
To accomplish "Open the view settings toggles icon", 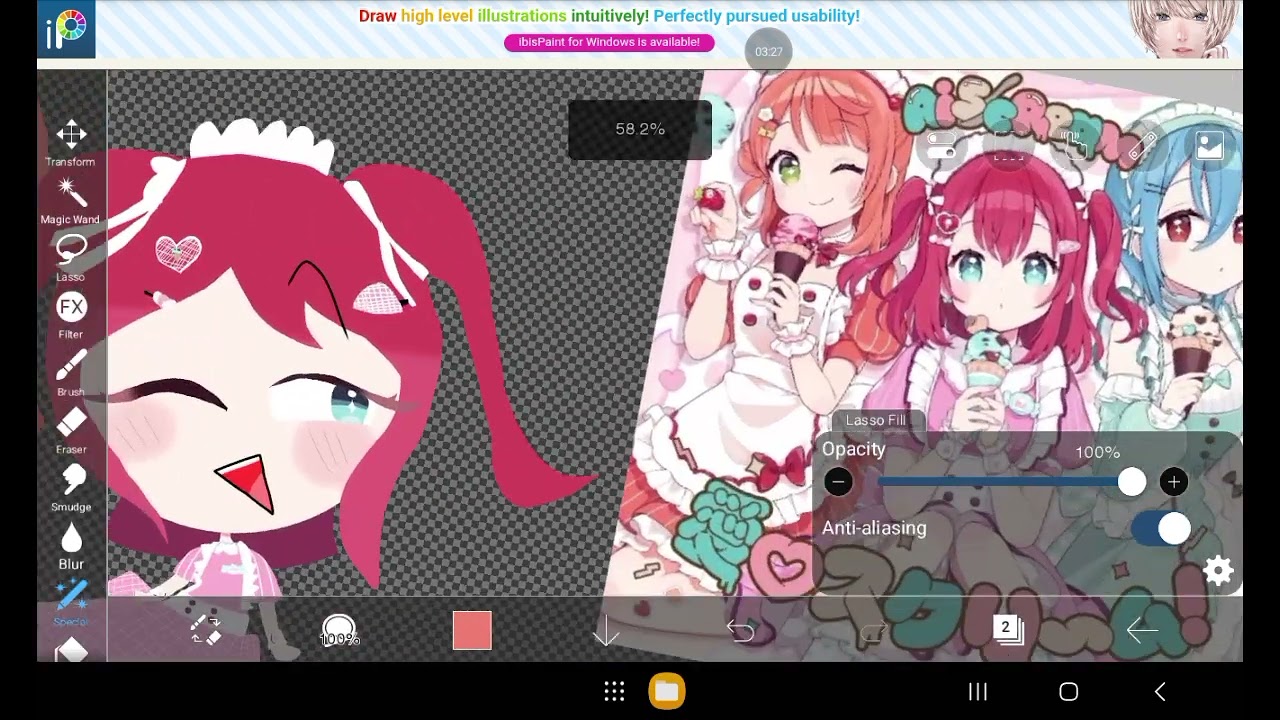I will pyautogui.click(x=941, y=146).
